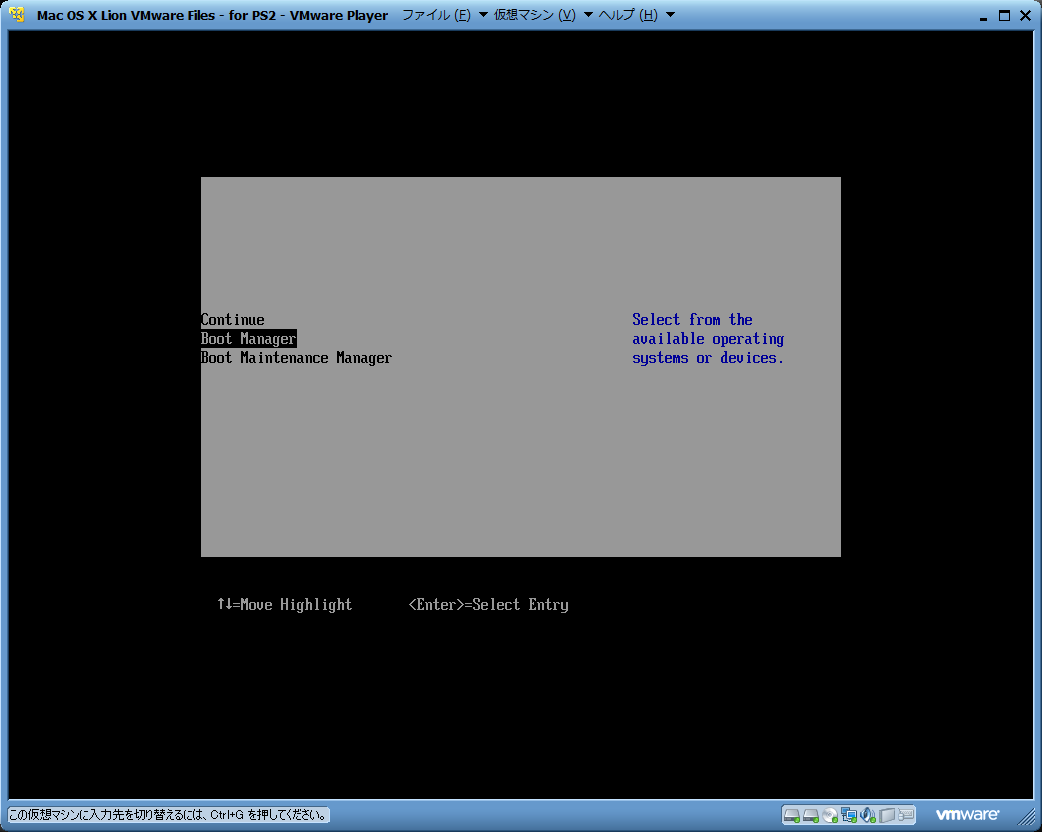Click the sound card speaker icon

(868, 815)
